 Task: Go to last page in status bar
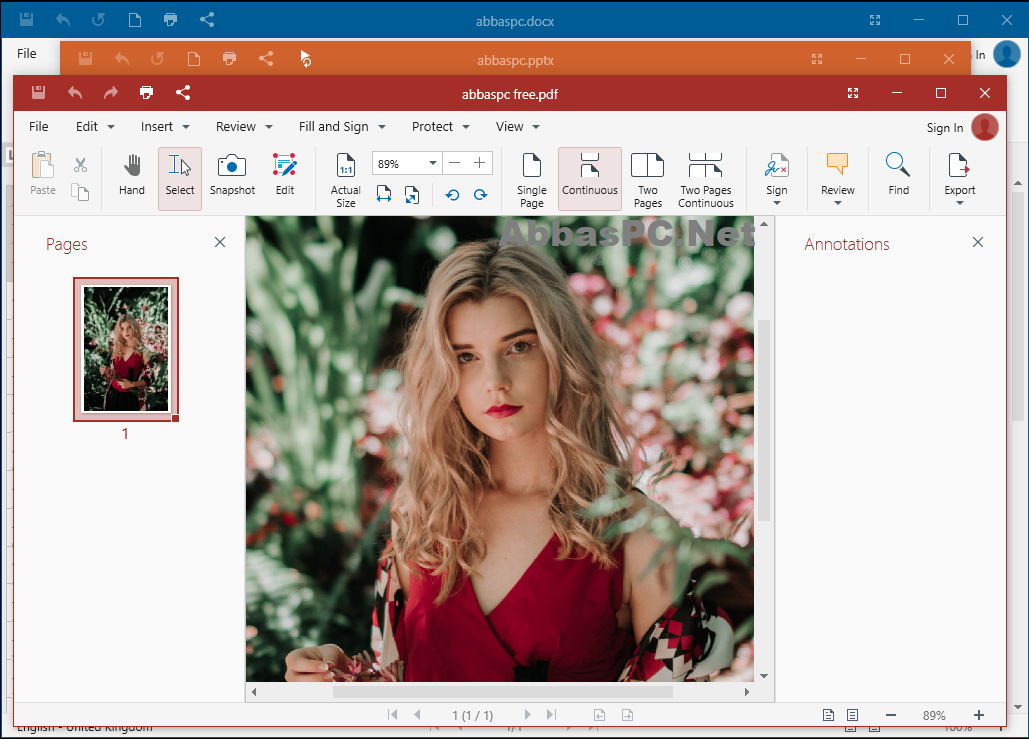[x=551, y=715]
